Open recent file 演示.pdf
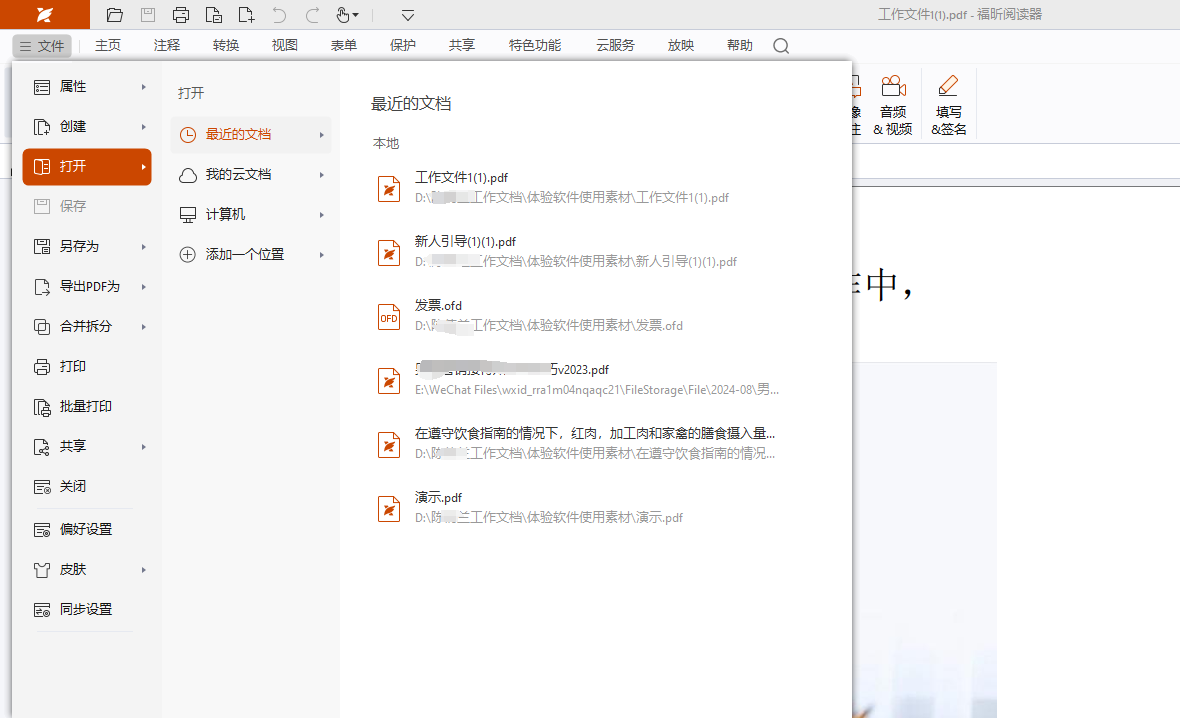This screenshot has height=718, width=1180. click(438, 498)
